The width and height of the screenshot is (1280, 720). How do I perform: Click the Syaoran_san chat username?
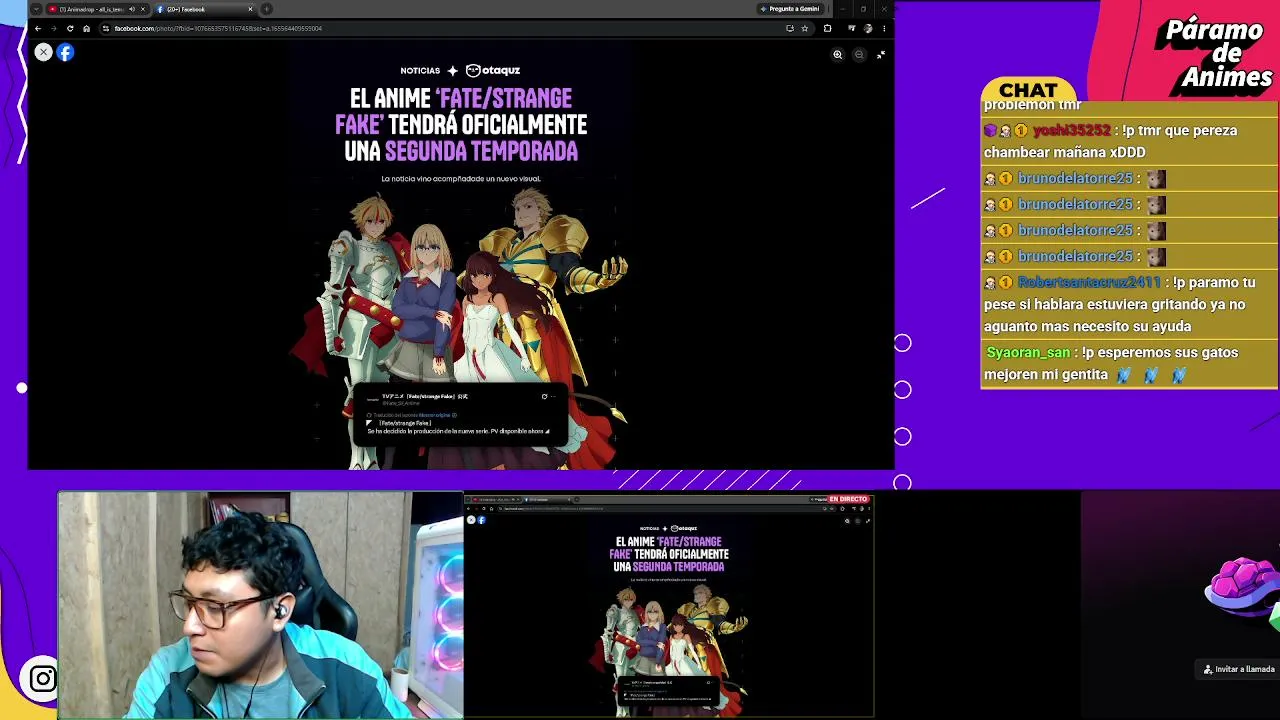tap(1028, 352)
